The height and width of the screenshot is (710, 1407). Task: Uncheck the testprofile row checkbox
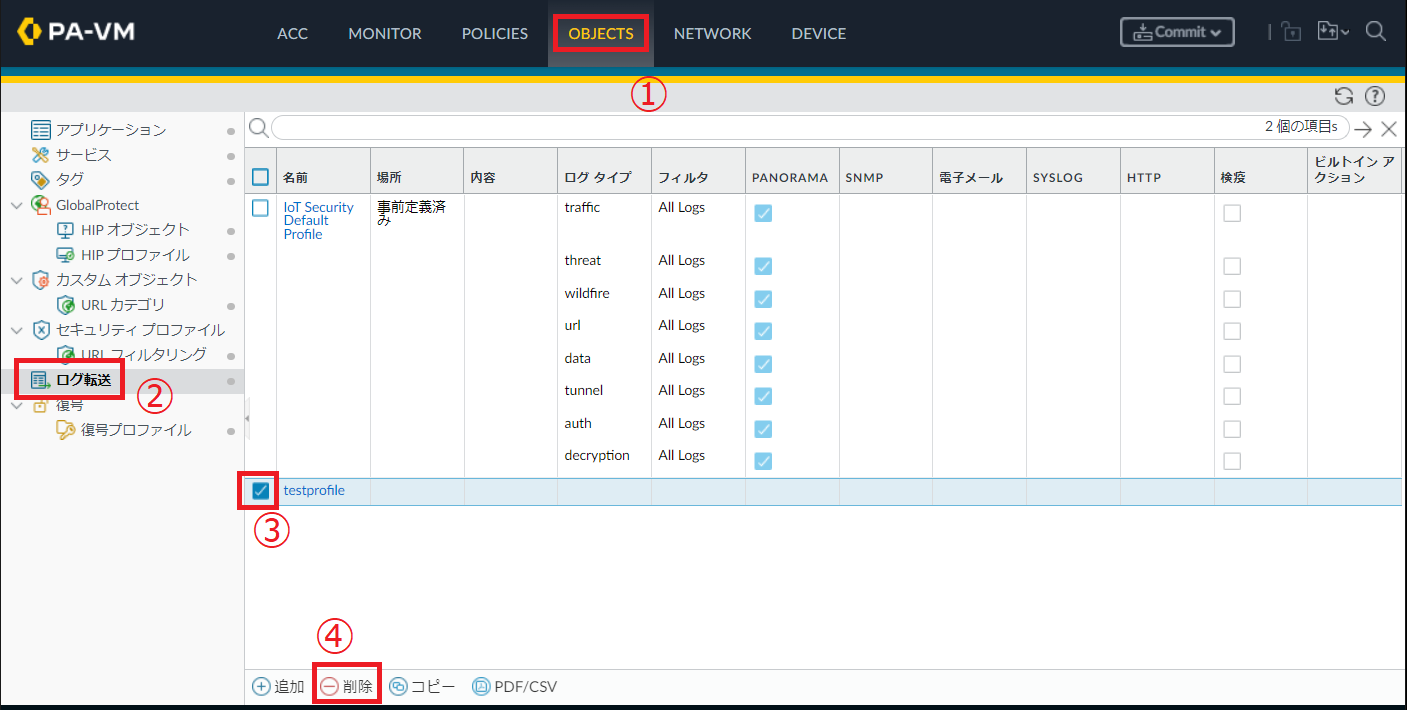260,491
